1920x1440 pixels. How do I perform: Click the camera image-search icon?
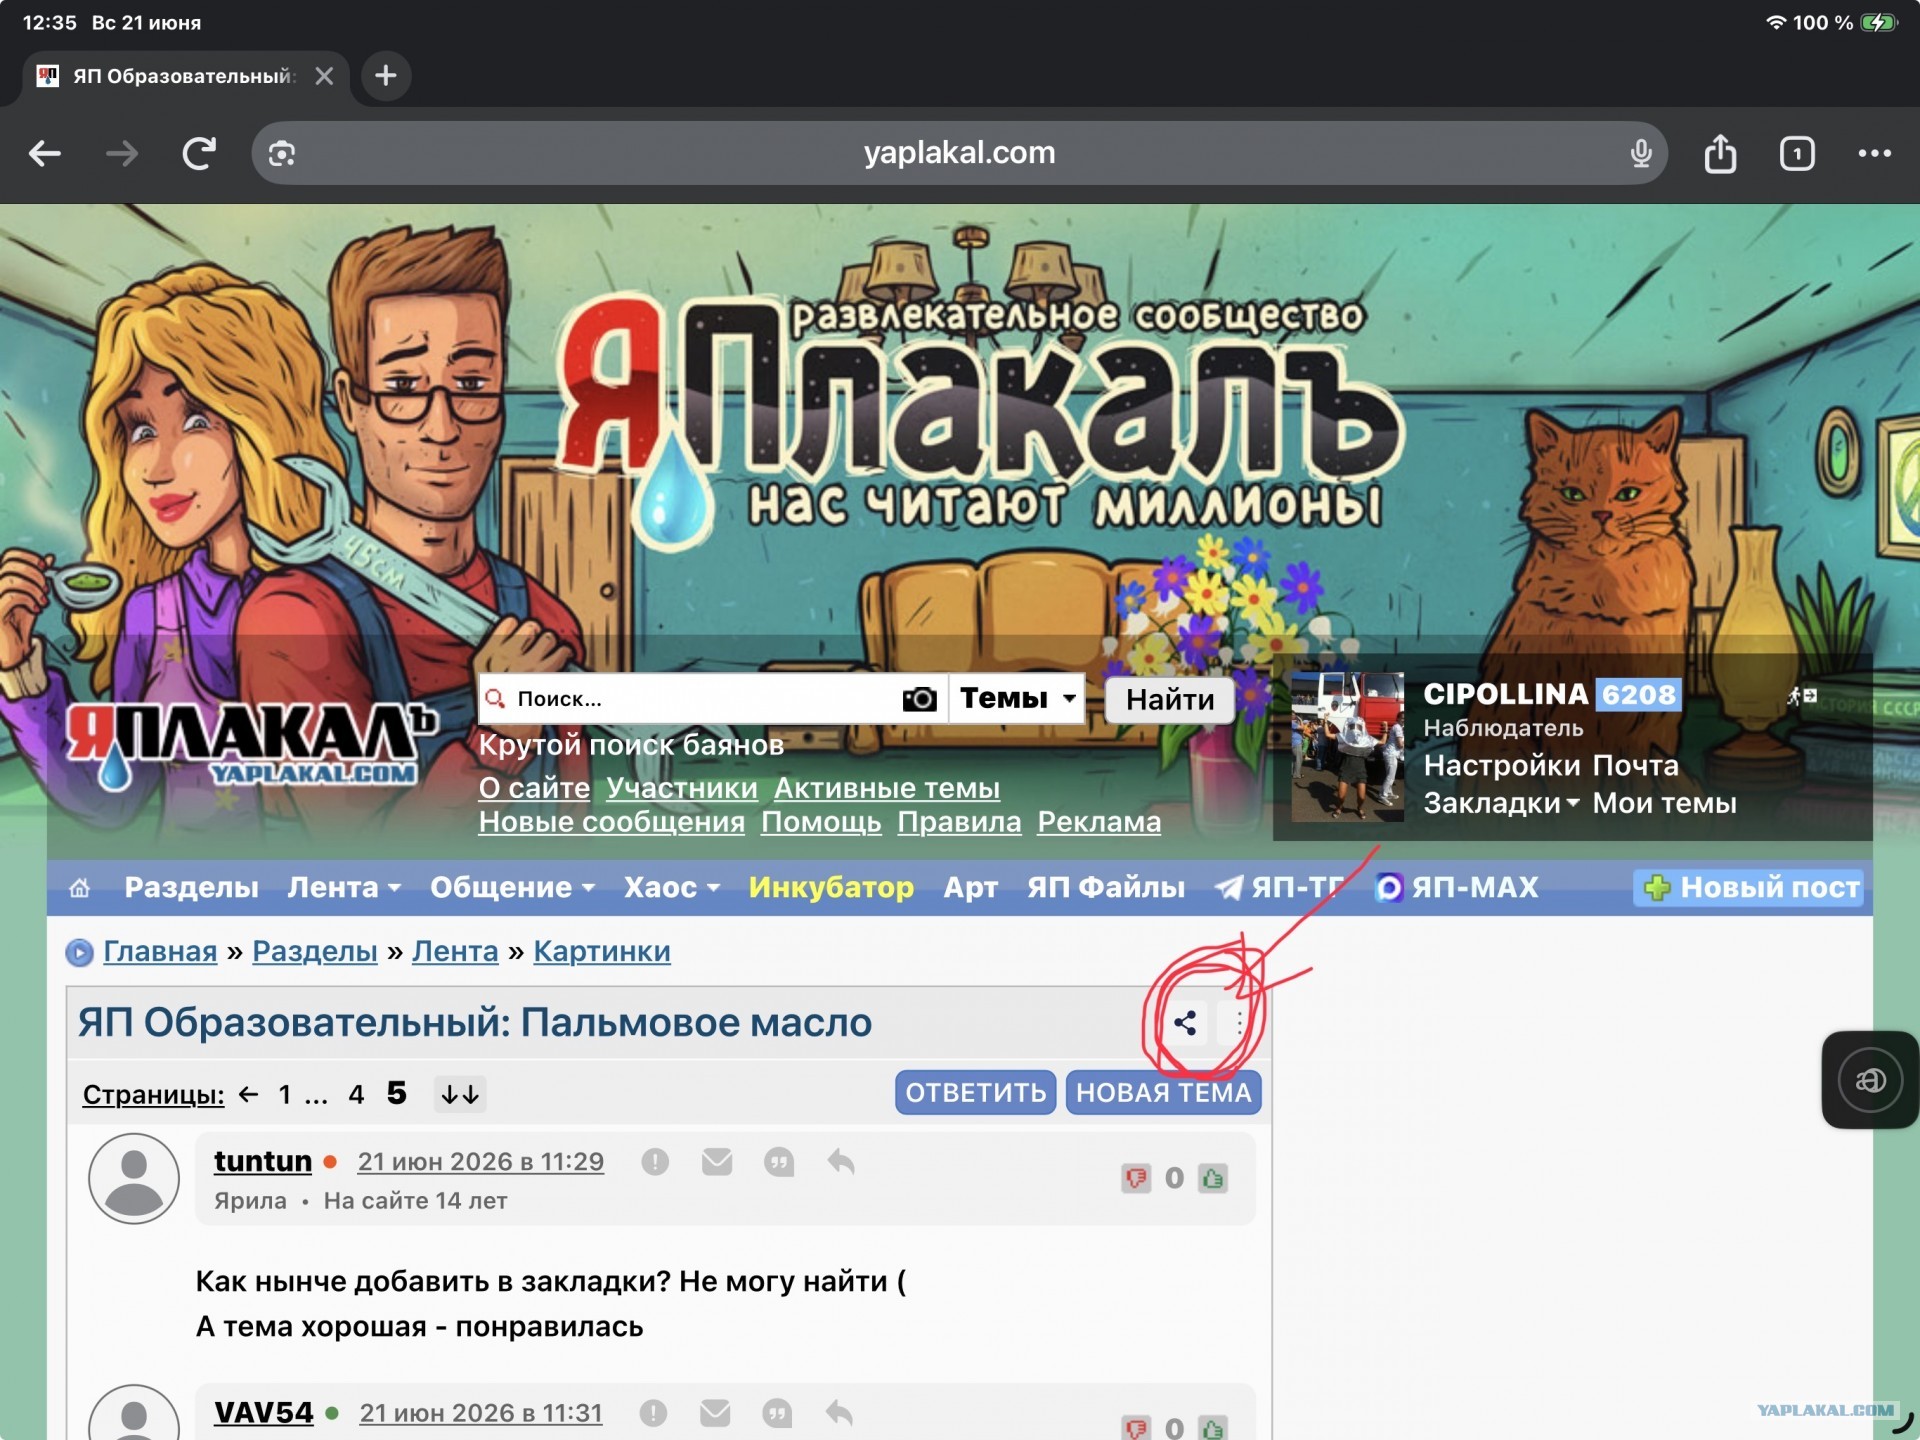coord(919,698)
